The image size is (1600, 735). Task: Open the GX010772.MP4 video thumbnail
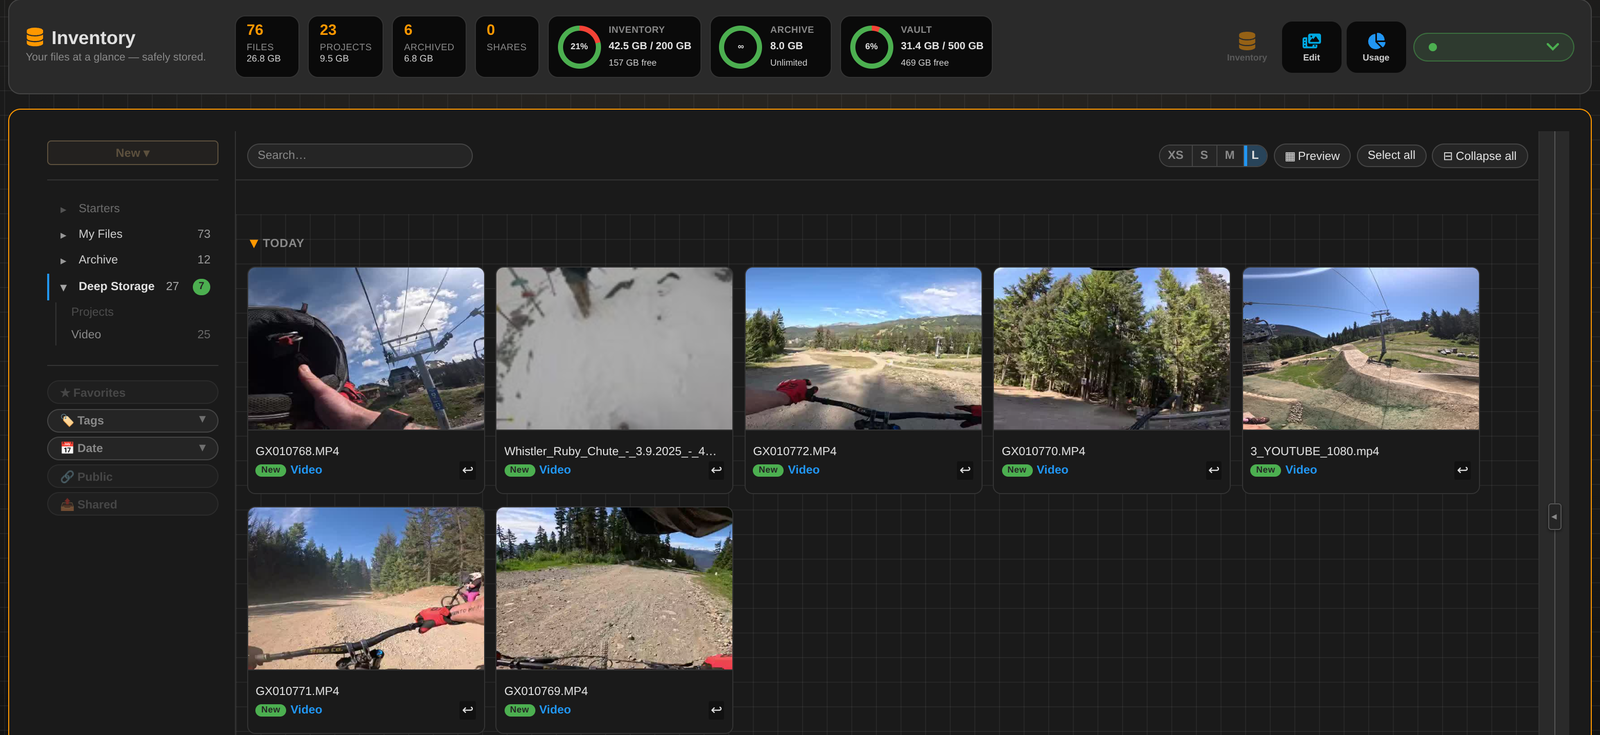point(863,348)
